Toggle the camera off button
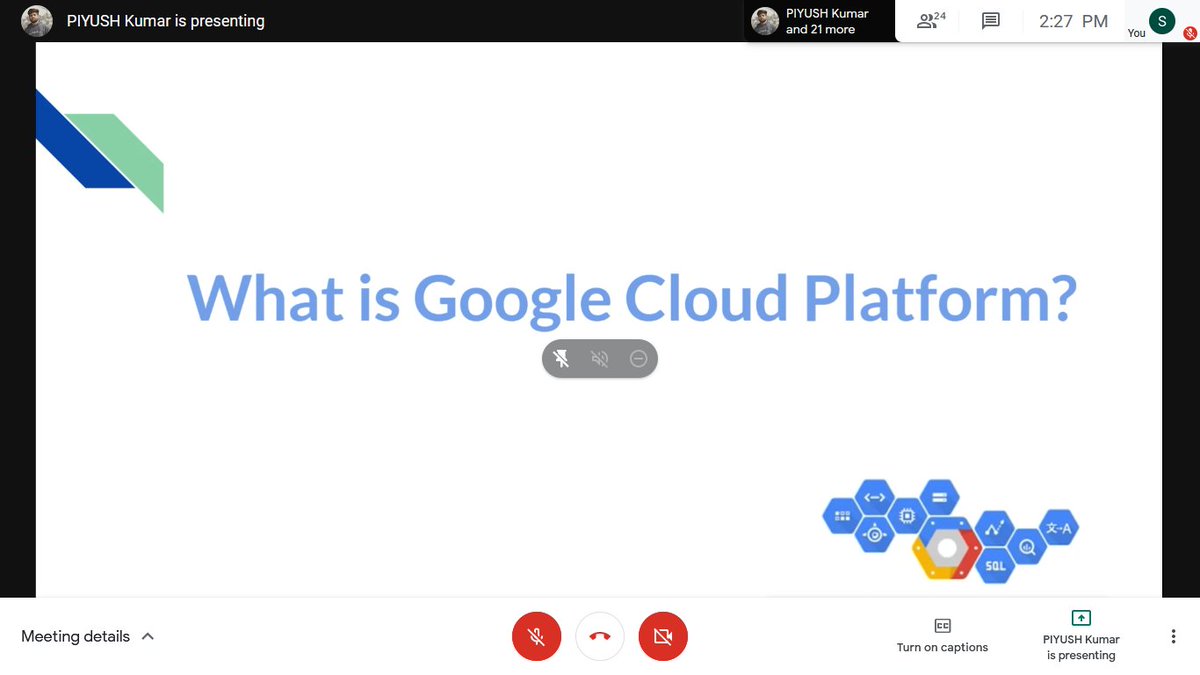 point(663,636)
